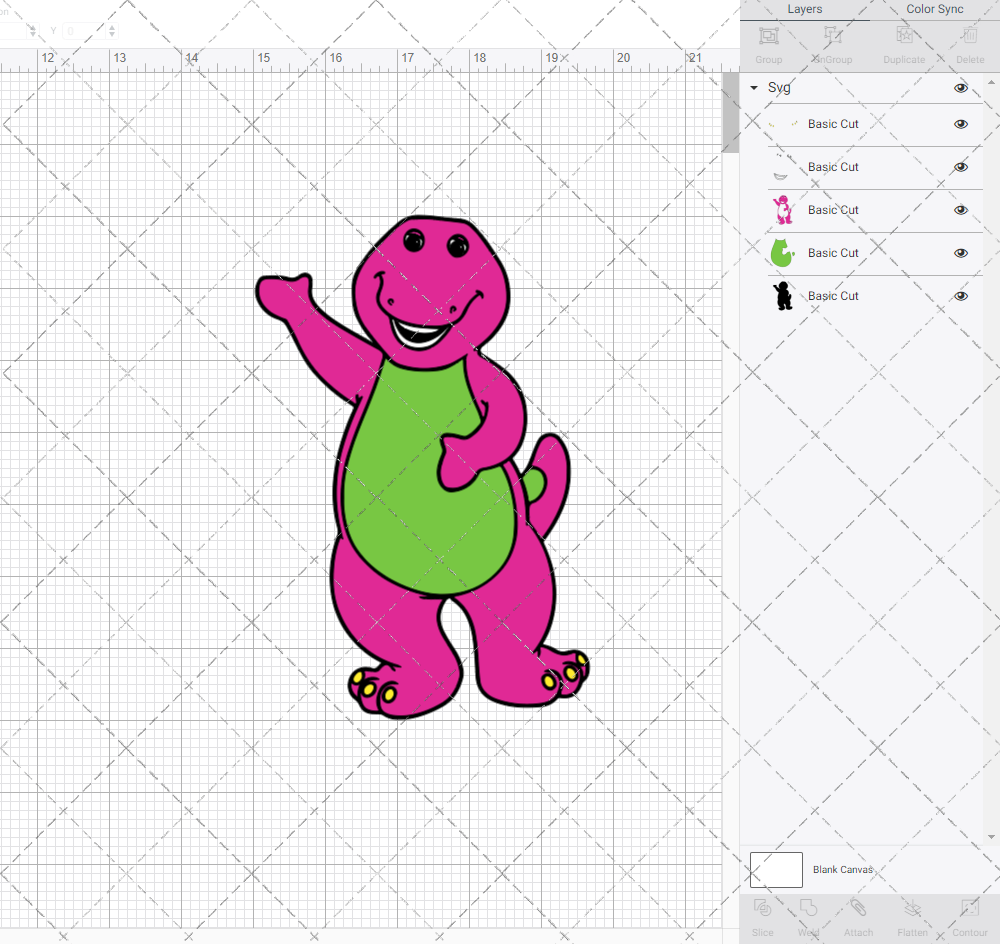Image resolution: width=1000 pixels, height=944 pixels.
Task: Hide the Svg group via its eye icon
Action: (960, 88)
